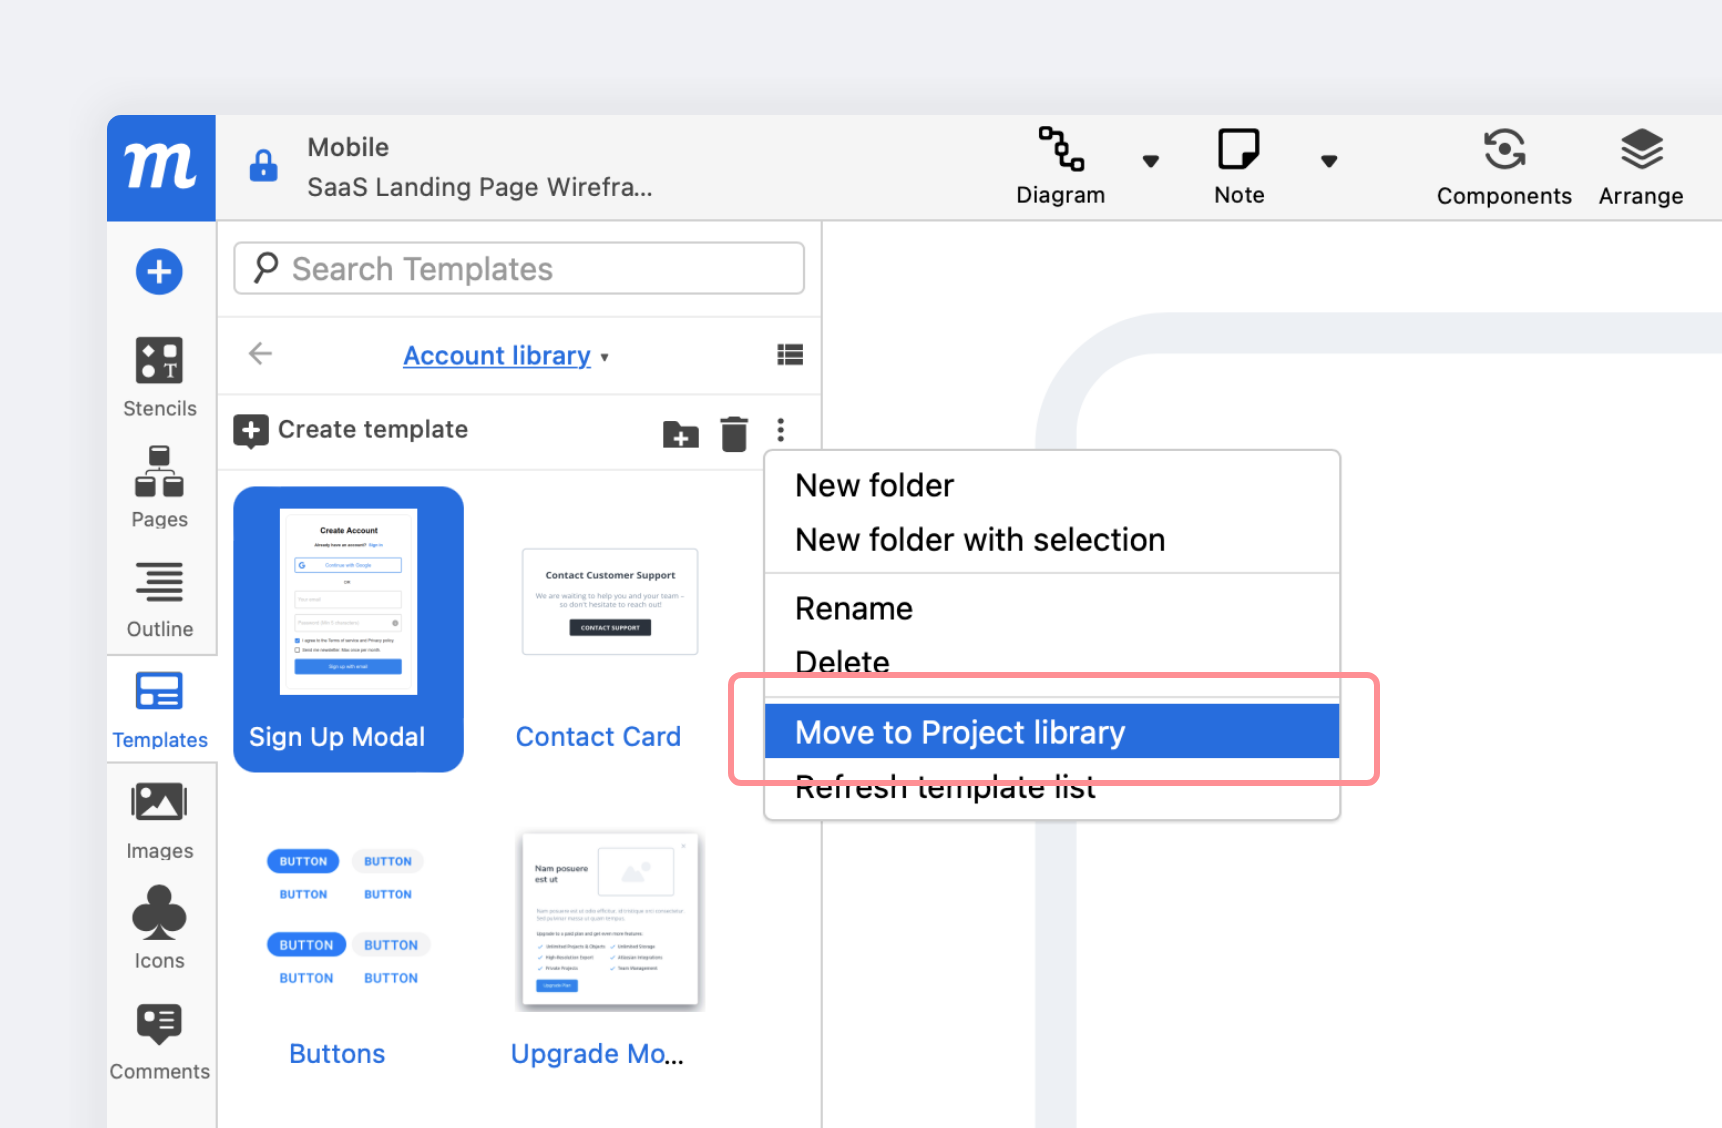
Task: Show the Outline panel
Action: coord(160,598)
